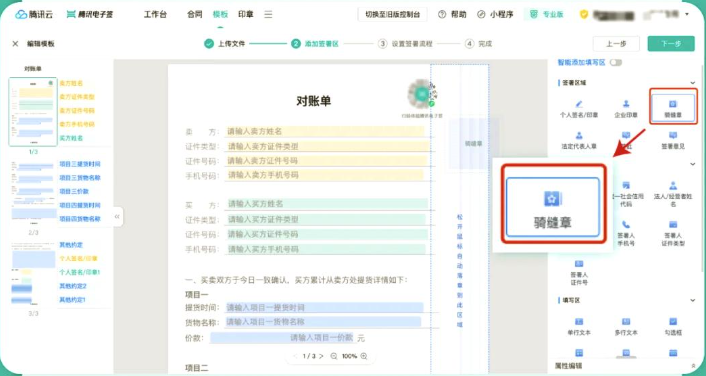The height and width of the screenshot is (376, 706).
Task: Zoom out the document preview
Action: click(x=334, y=356)
